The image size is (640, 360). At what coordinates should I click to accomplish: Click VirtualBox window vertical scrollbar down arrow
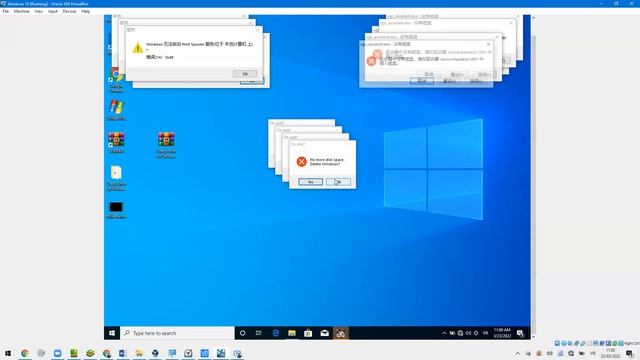pos(533,338)
